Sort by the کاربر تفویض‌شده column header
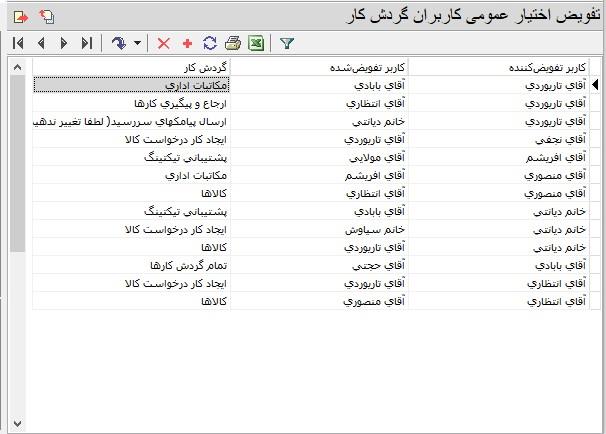This screenshot has height=434, width=606. [320, 67]
